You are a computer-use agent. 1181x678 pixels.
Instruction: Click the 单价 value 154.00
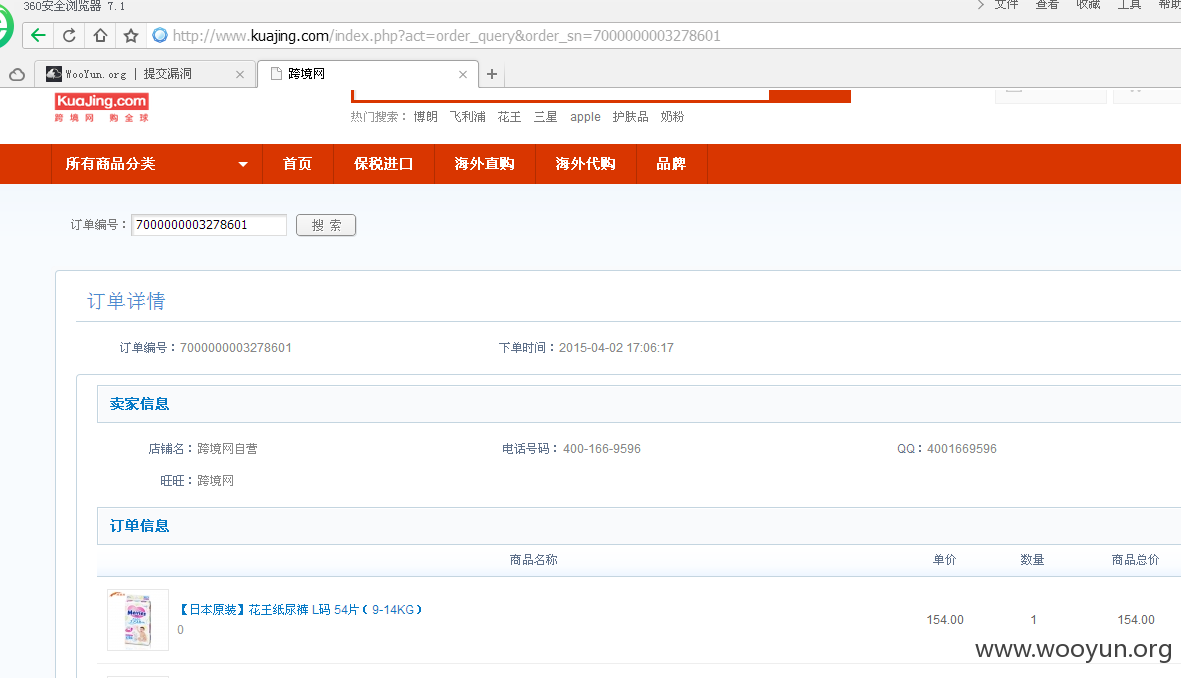(945, 620)
